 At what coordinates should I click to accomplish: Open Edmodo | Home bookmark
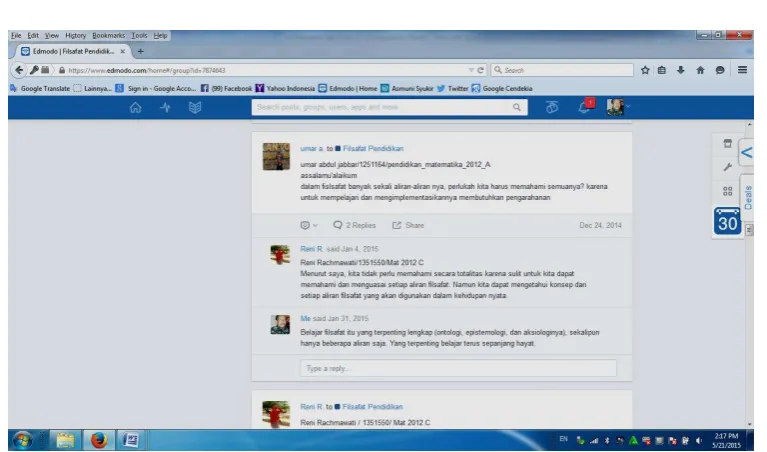coord(348,89)
